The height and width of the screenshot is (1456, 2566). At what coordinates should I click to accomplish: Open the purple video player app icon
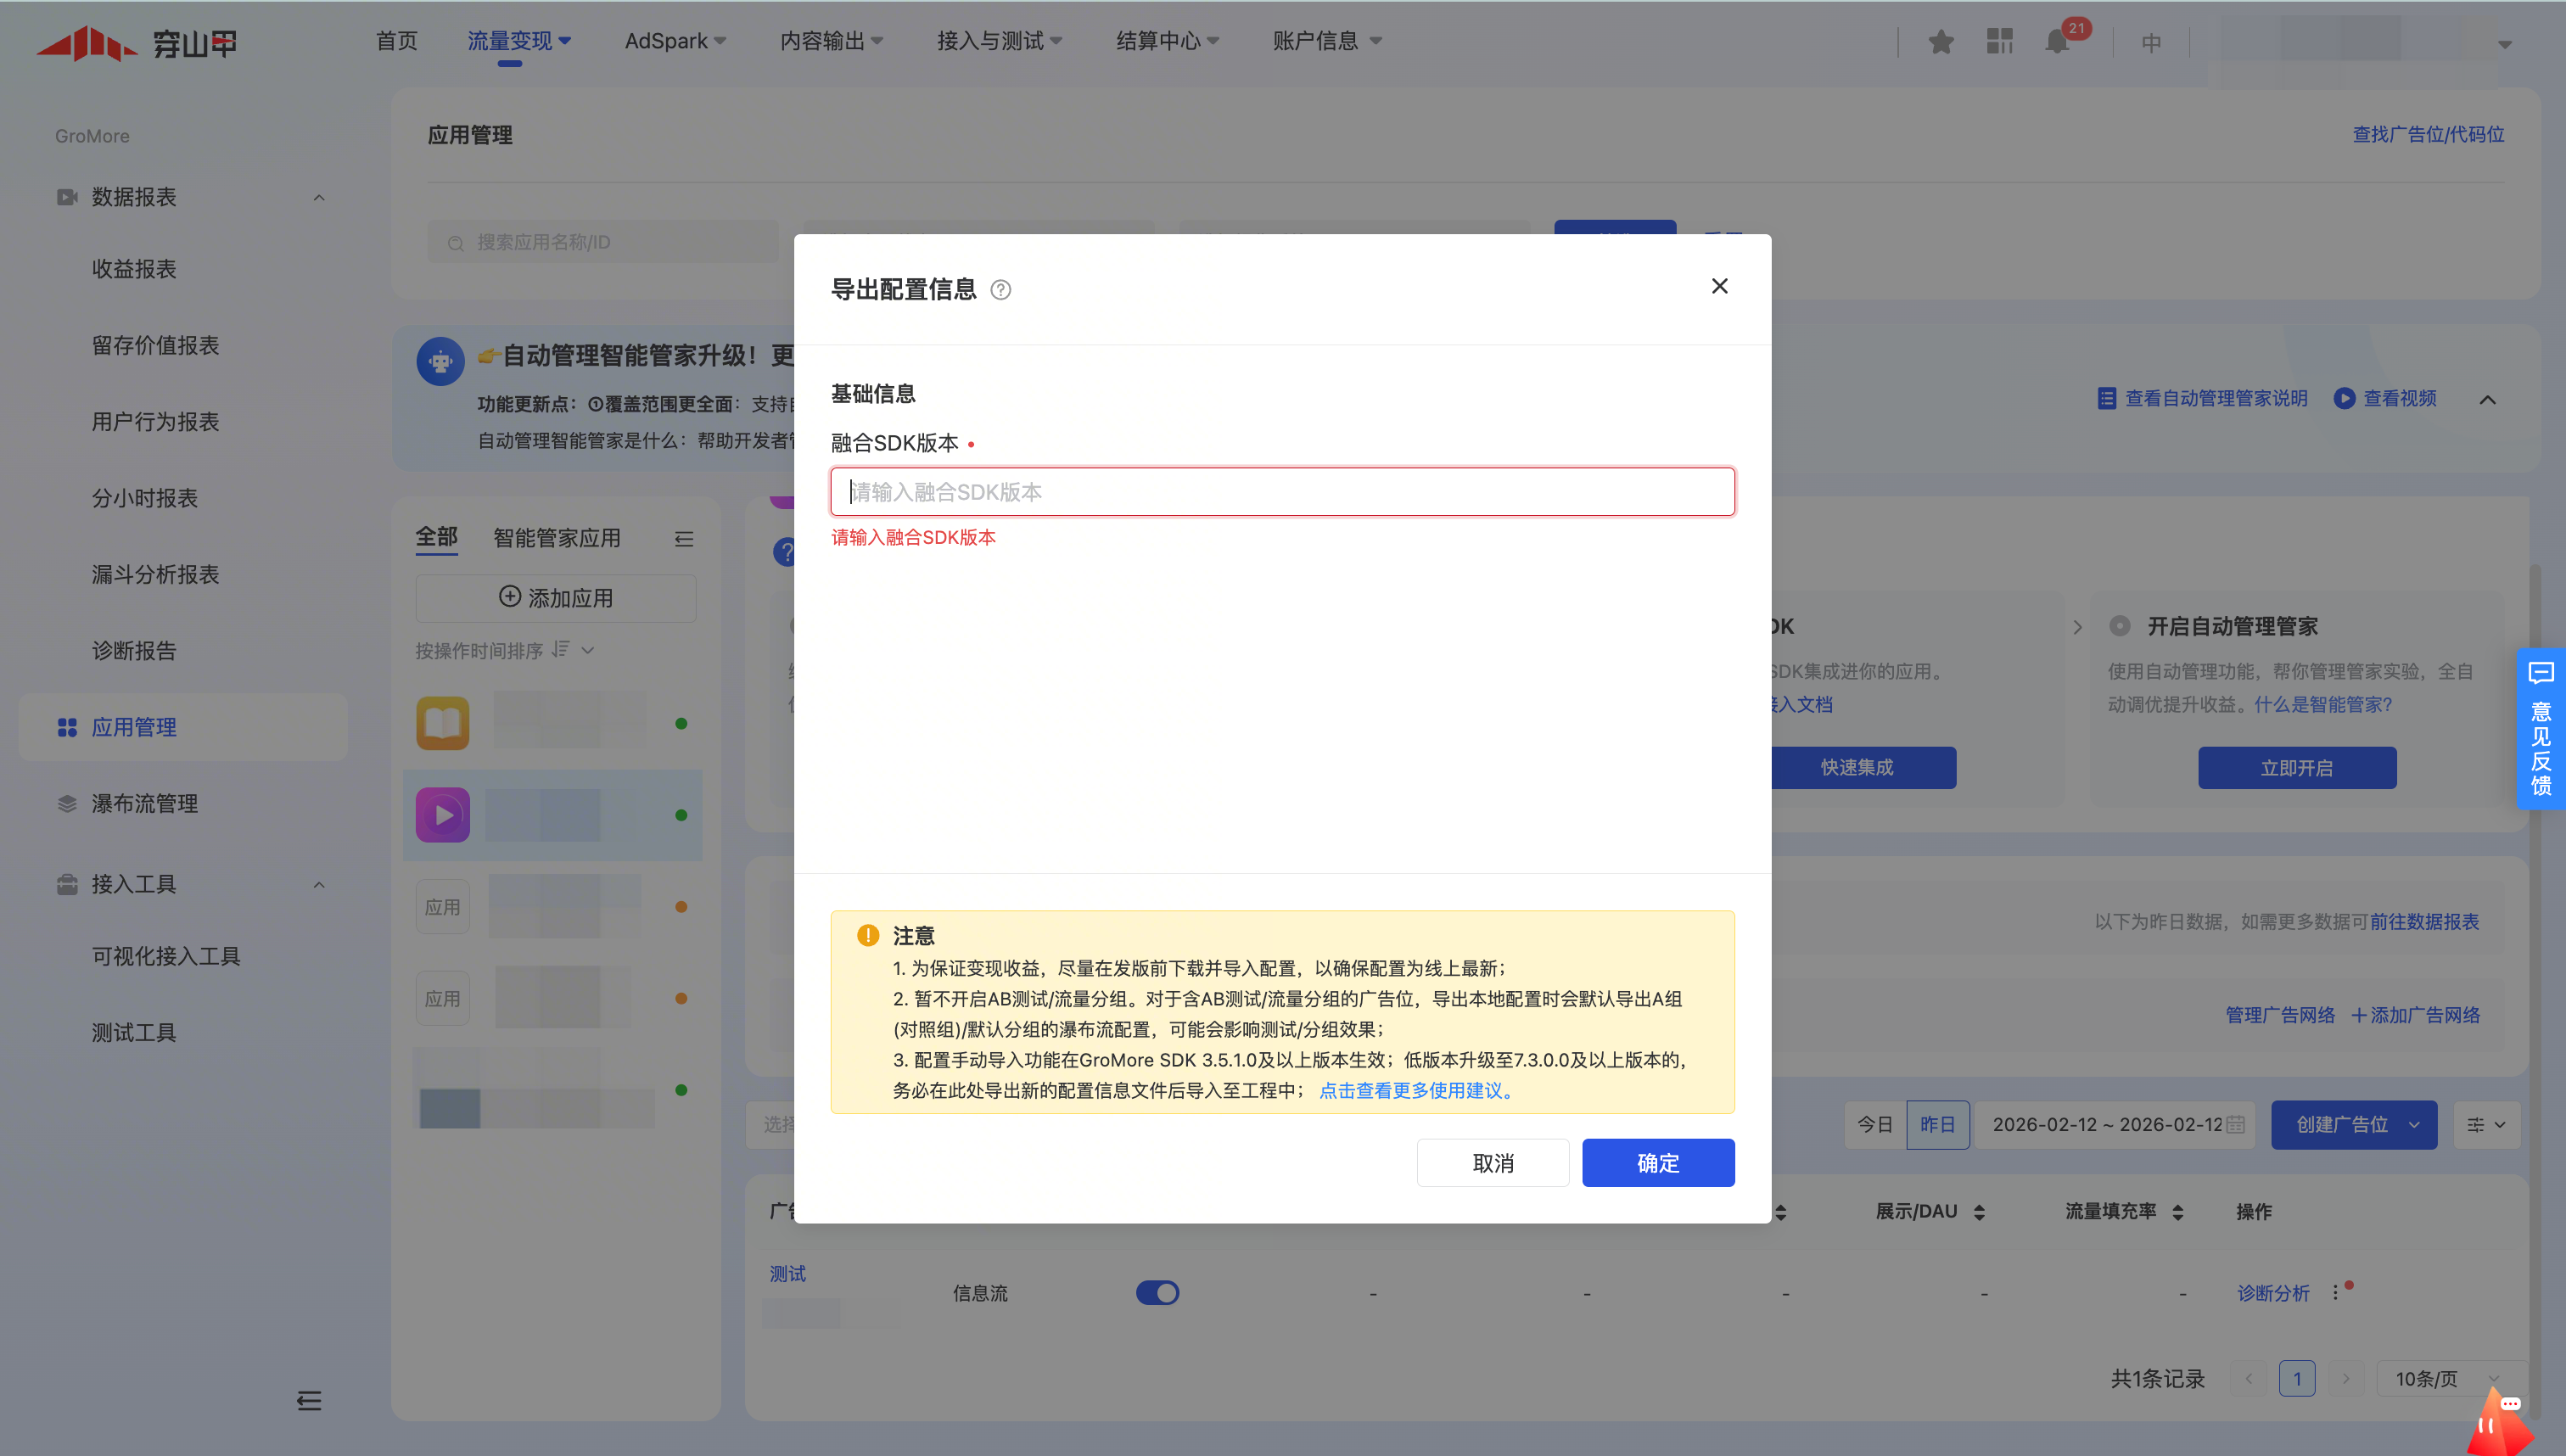(x=443, y=815)
